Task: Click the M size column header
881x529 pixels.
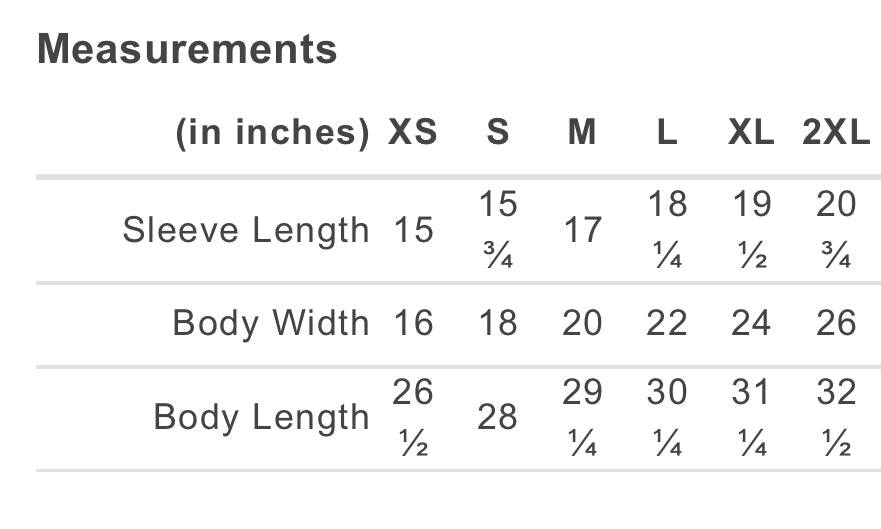Action: pyautogui.click(x=582, y=132)
